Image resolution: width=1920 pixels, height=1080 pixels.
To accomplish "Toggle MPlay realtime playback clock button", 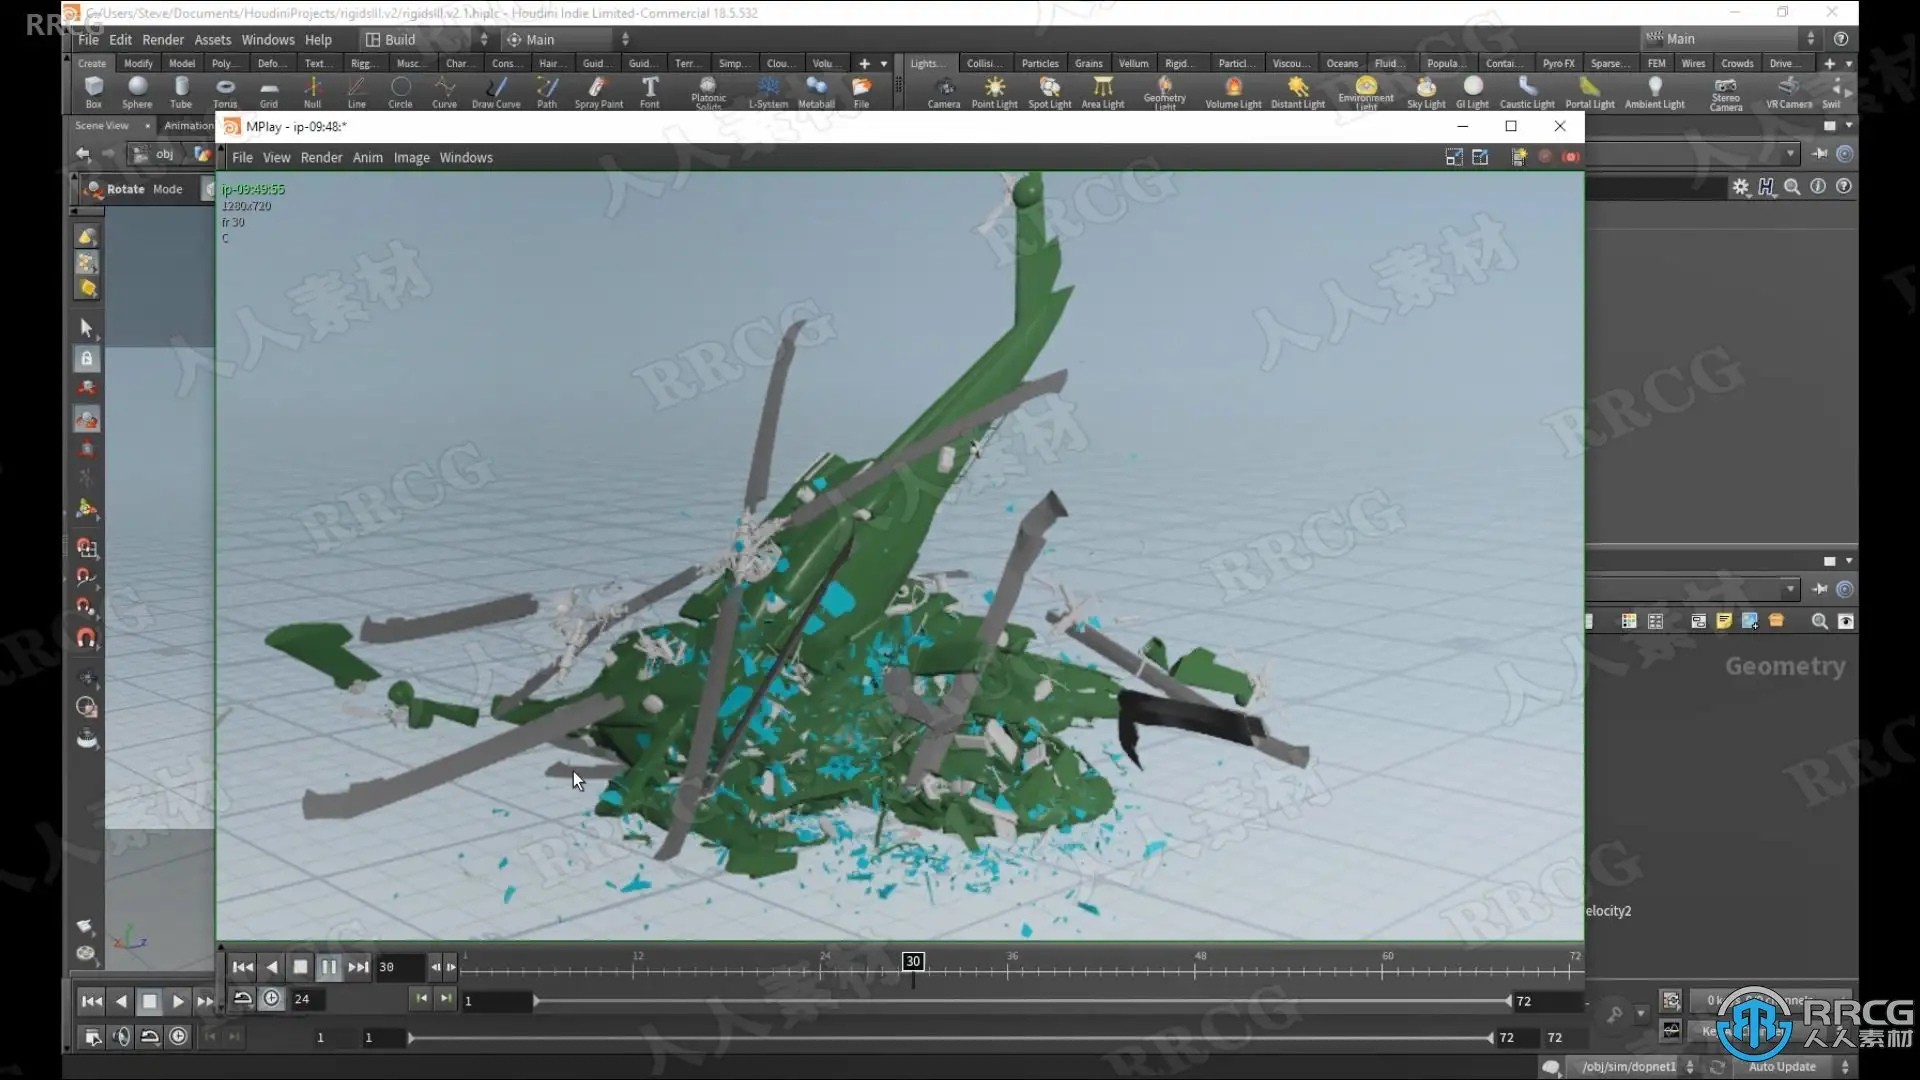I will pyautogui.click(x=272, y=999).
